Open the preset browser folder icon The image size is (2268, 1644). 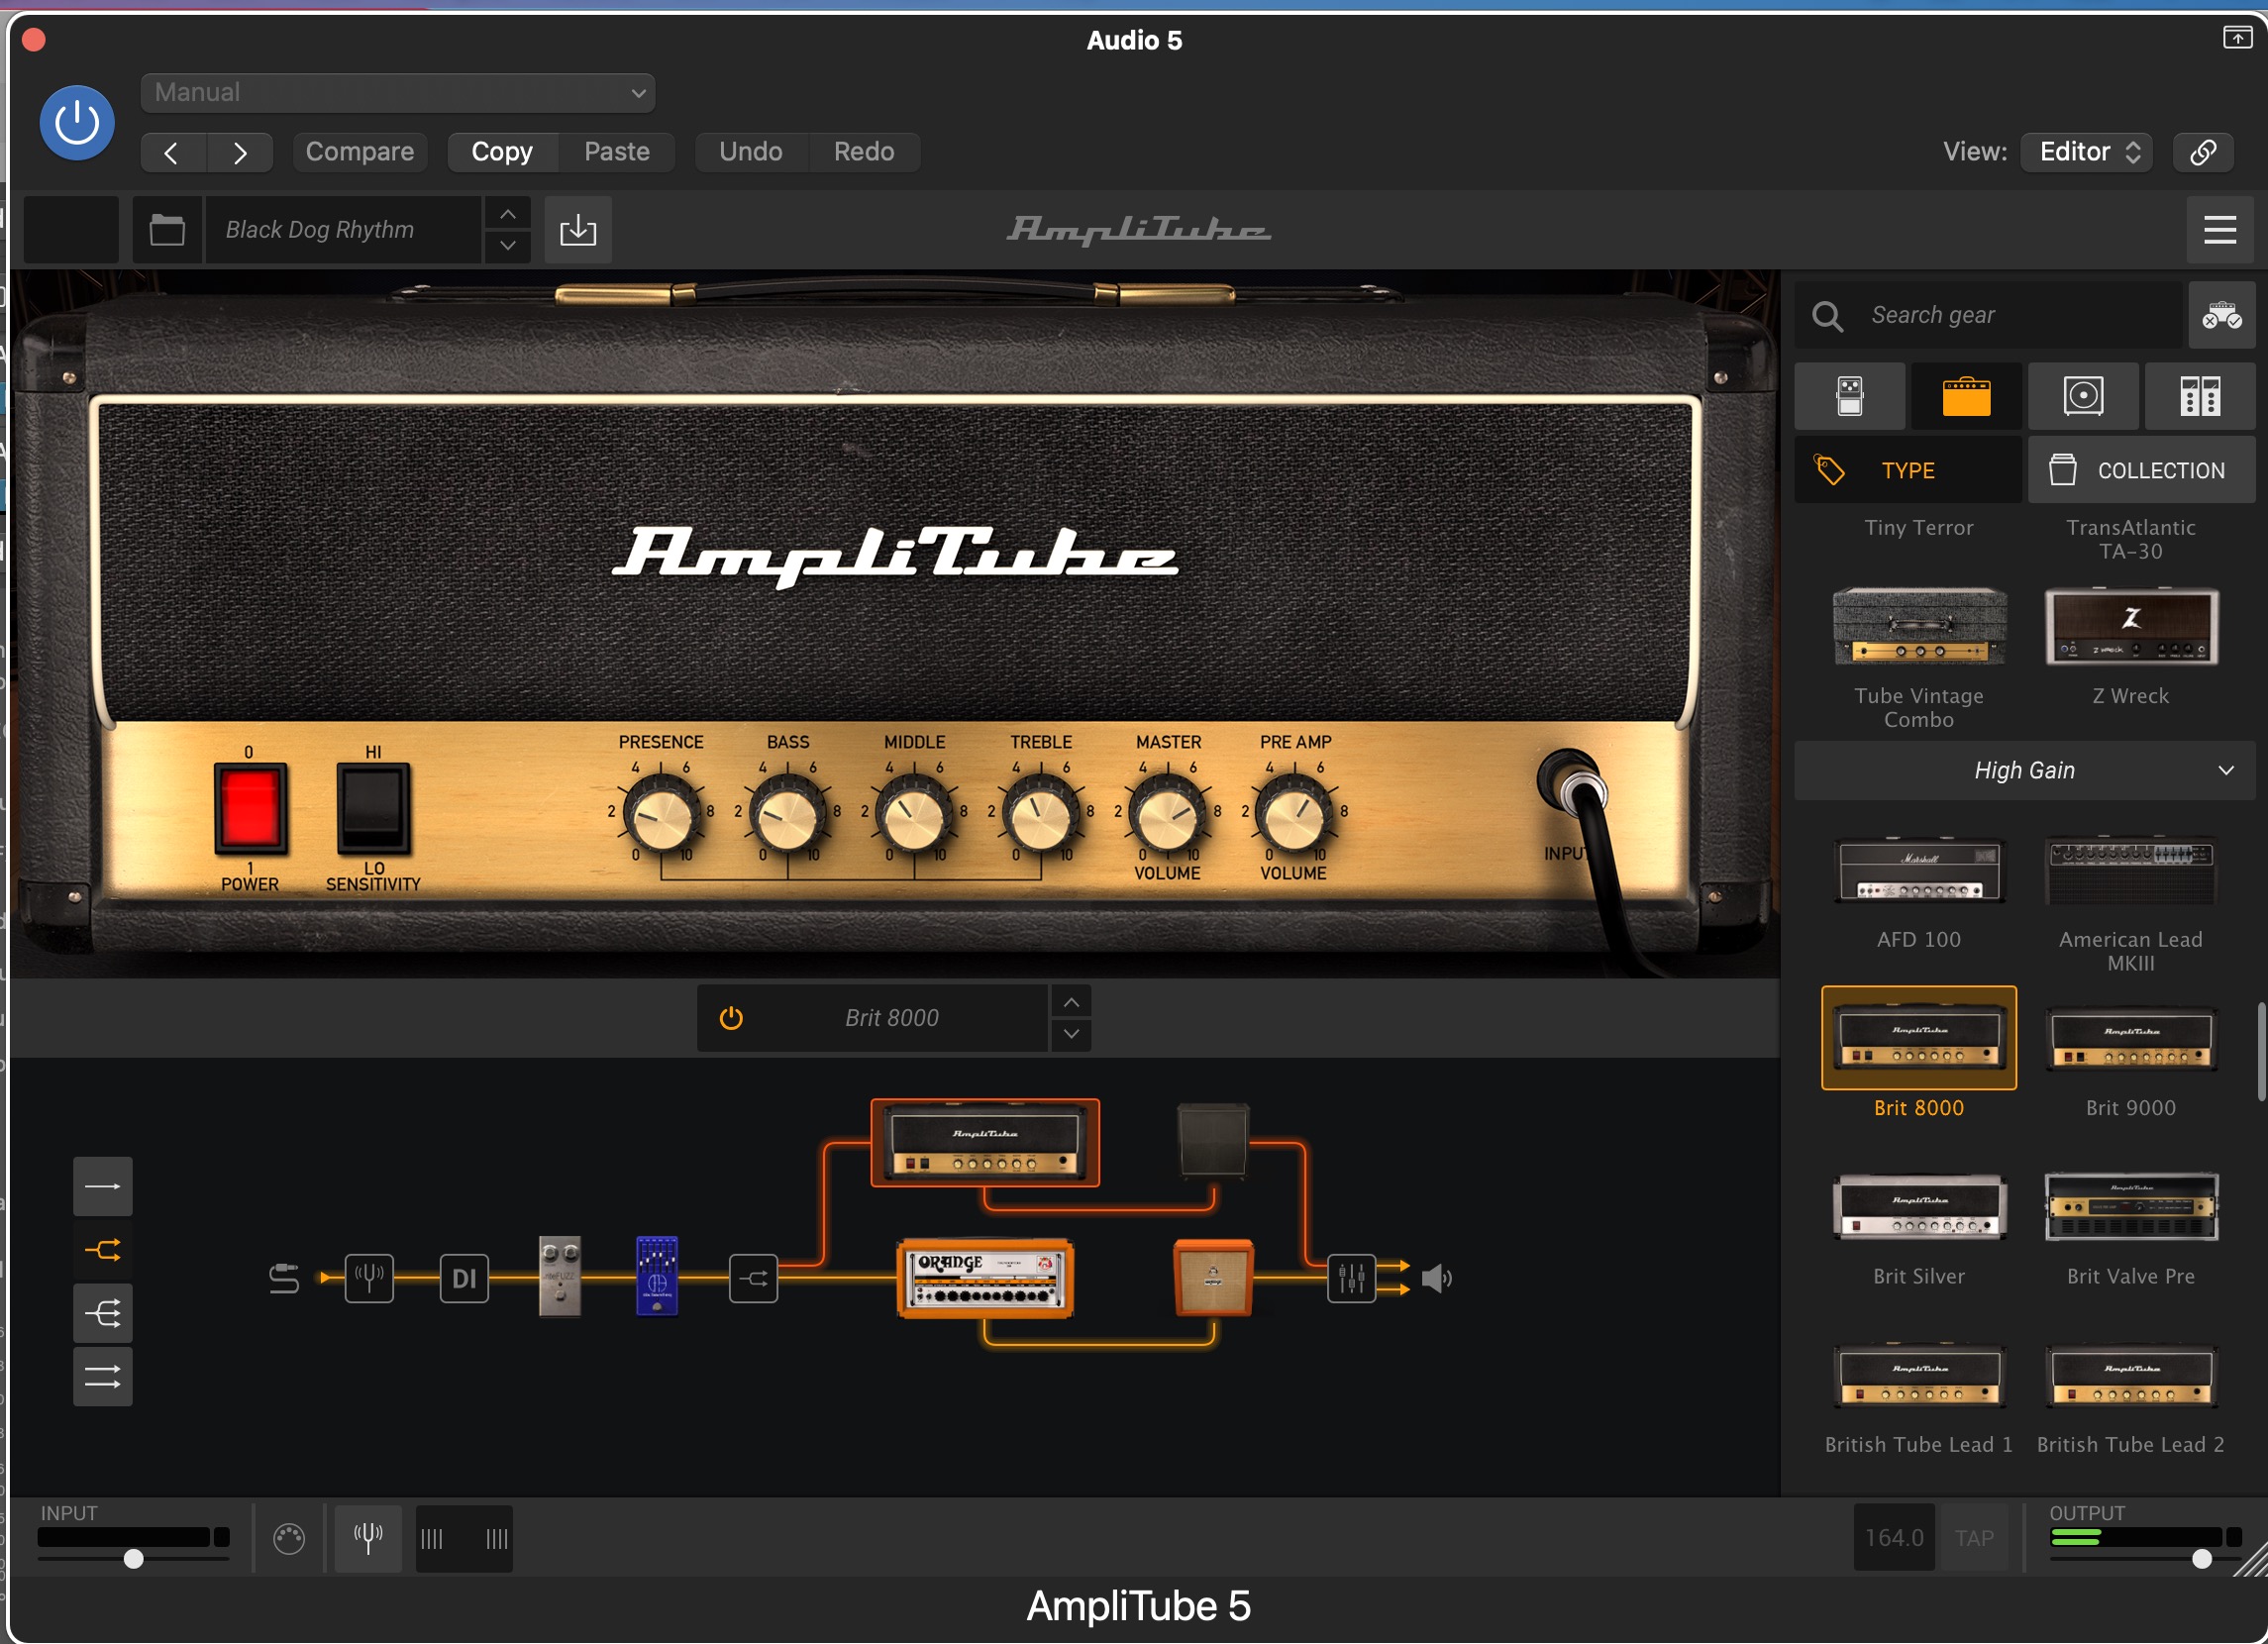[167, 230]
